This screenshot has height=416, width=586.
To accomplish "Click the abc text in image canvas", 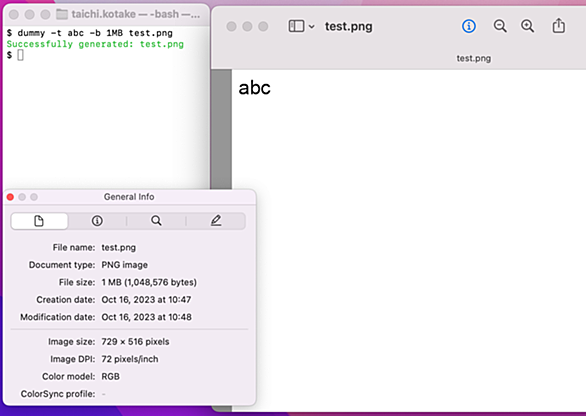I will pyautogui.click(x=255, y=88).
